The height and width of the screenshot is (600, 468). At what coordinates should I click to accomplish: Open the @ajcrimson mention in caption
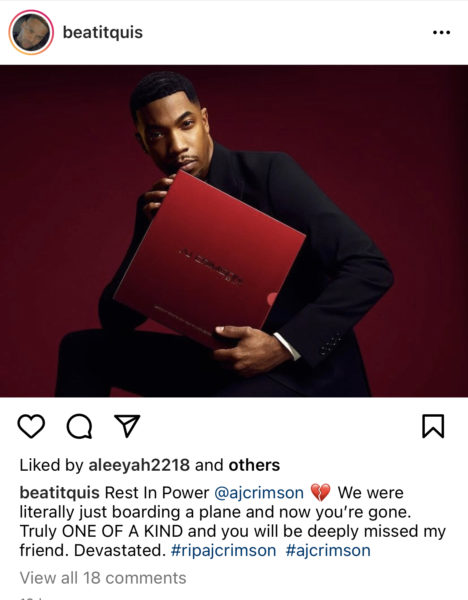(259, 493)
